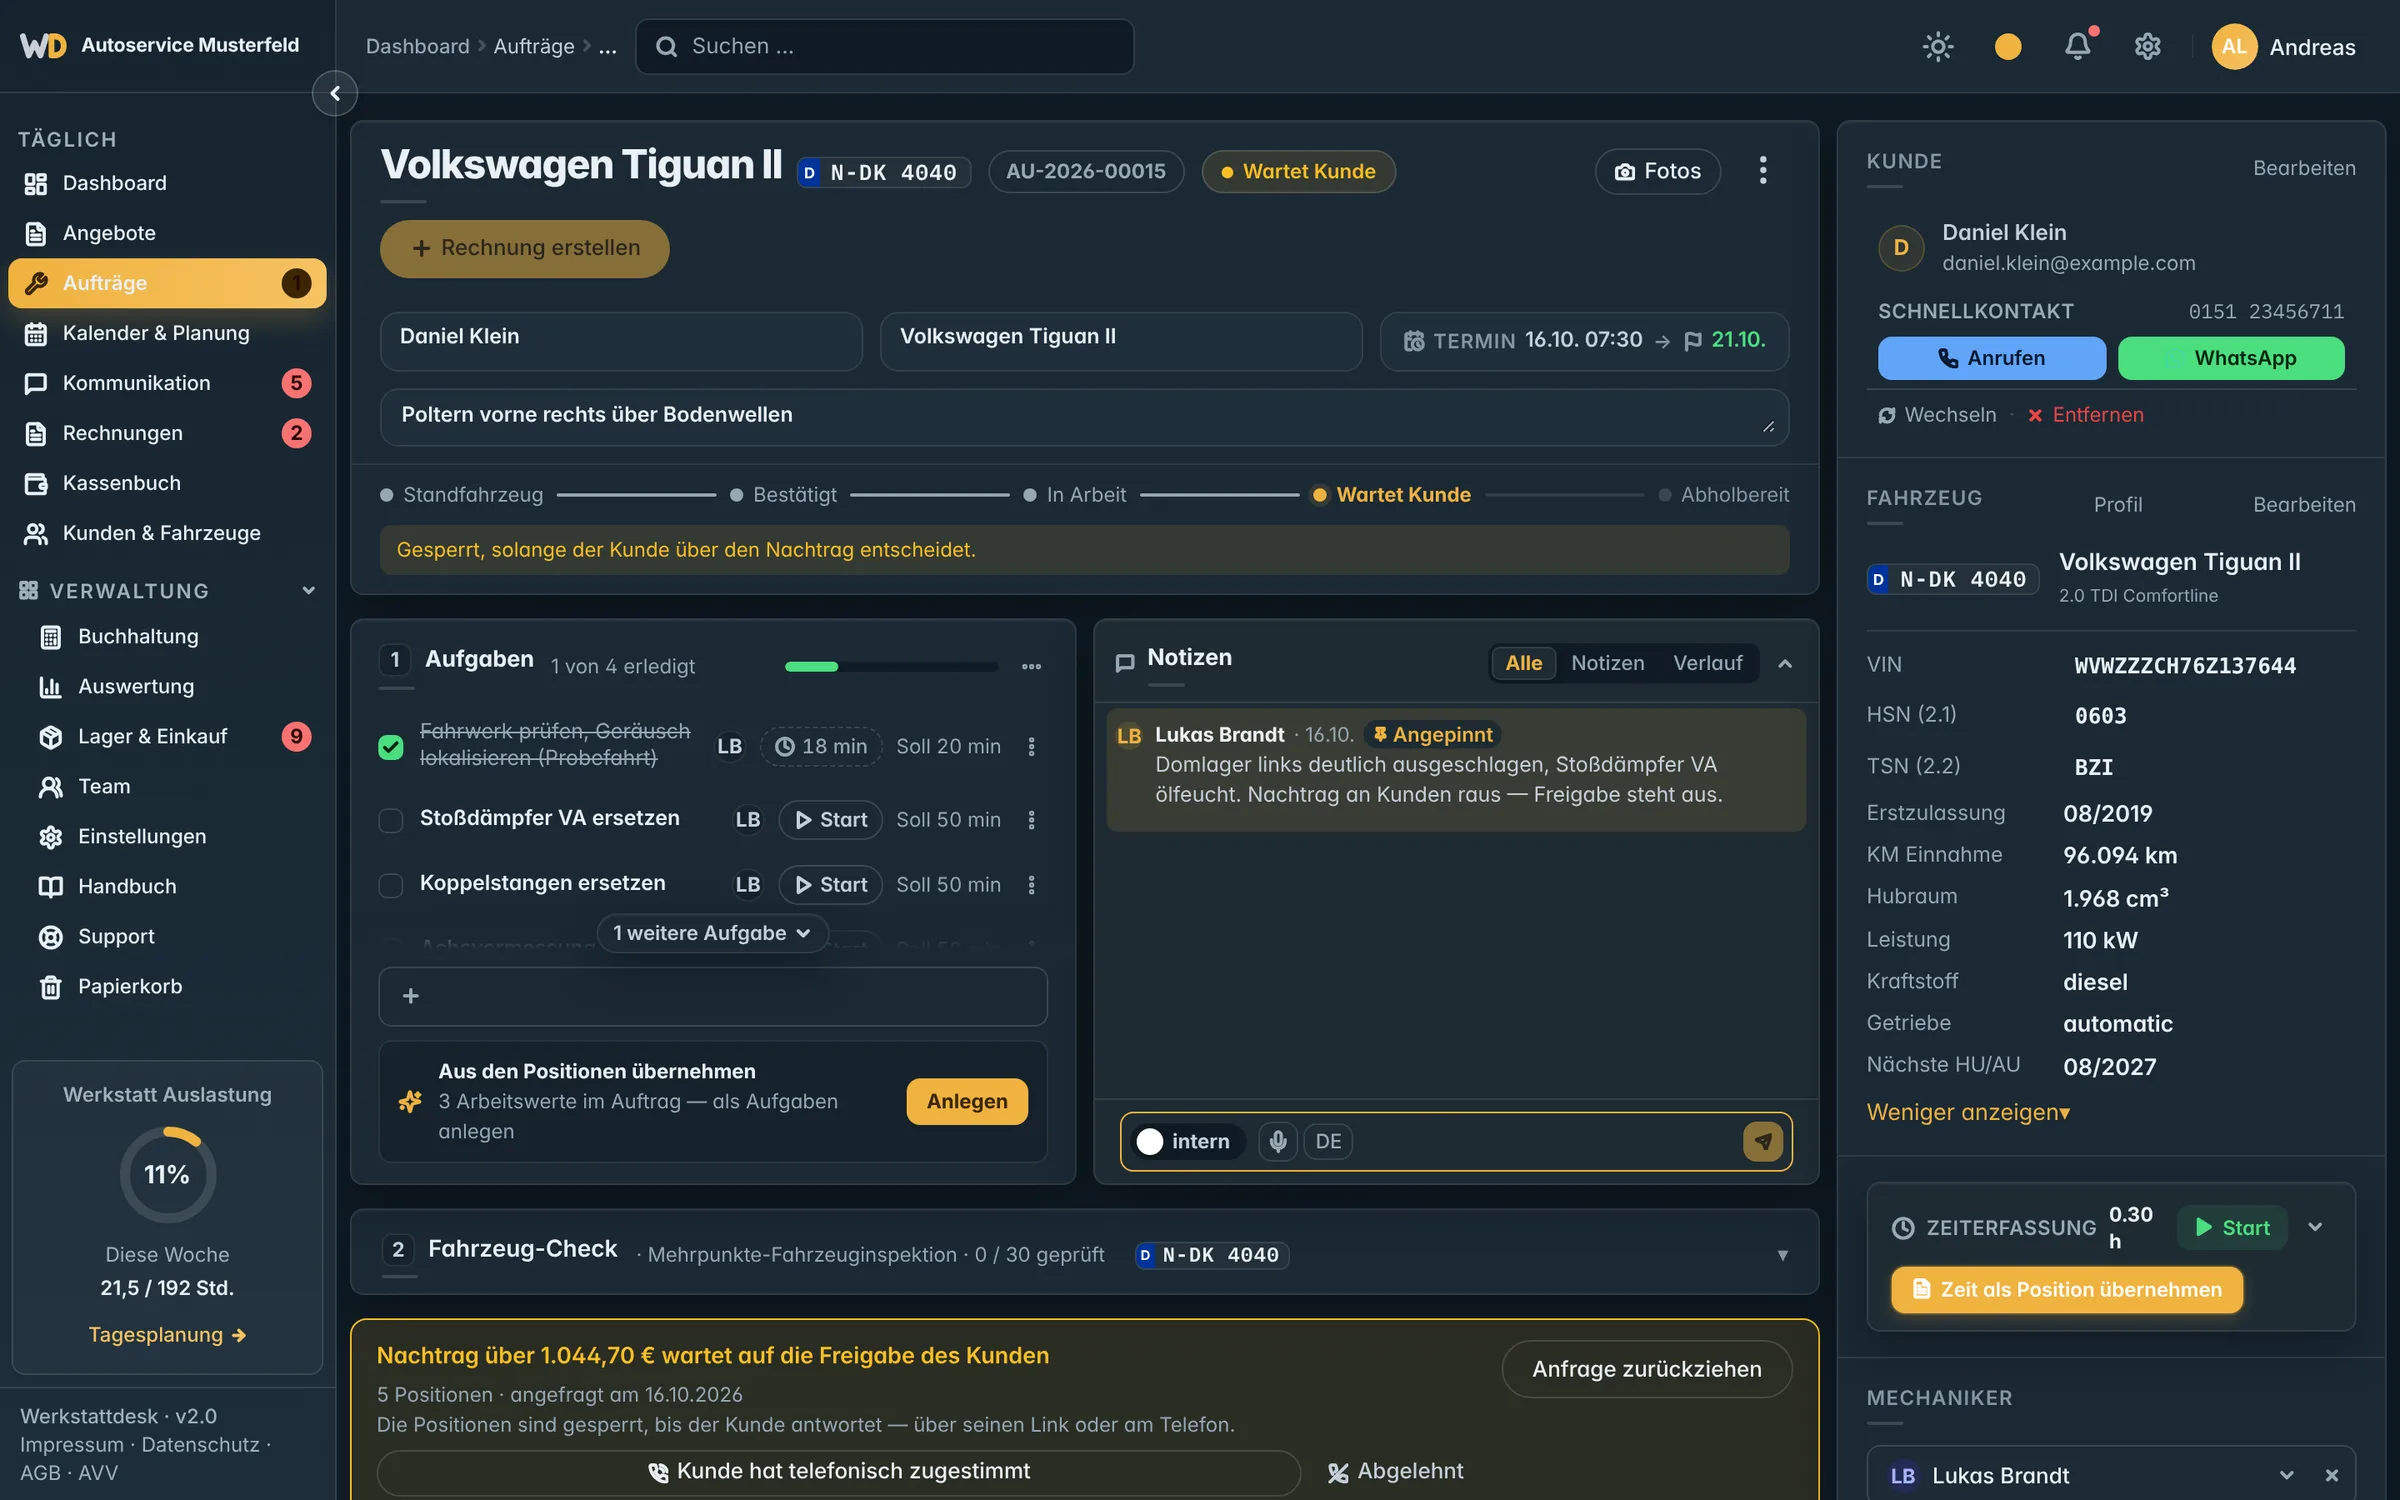Image resolution: width=2400 pixels, height=1500 pixels.
Task: Toggle the light theme sun icon
Action: 1937,46
